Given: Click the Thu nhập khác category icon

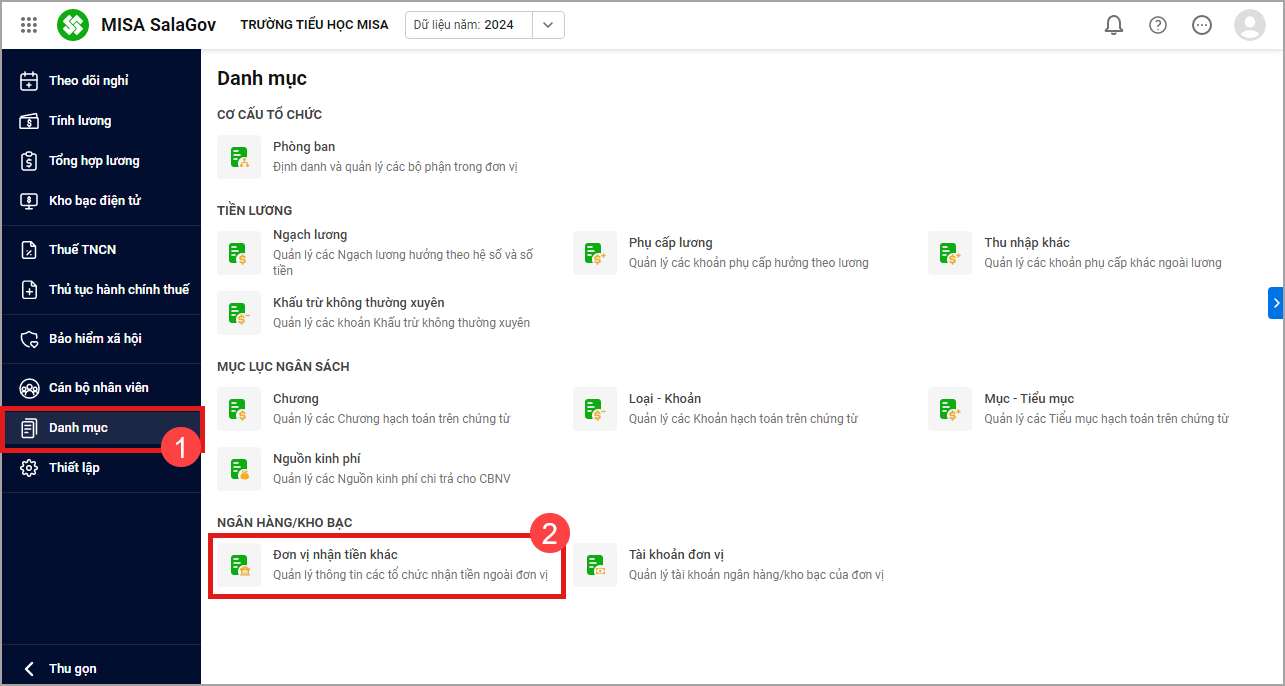Looking at the screenshot, I should [950, 253].
